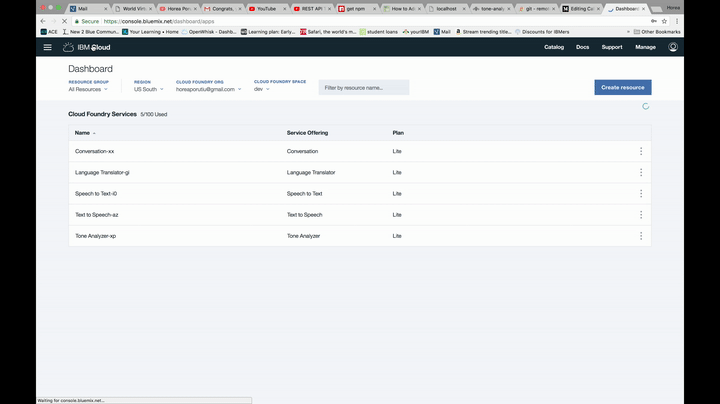This screenshot has height=404, width=720.
Task: Click the refresh spinner icon above the table
Action: coord(646,107)
